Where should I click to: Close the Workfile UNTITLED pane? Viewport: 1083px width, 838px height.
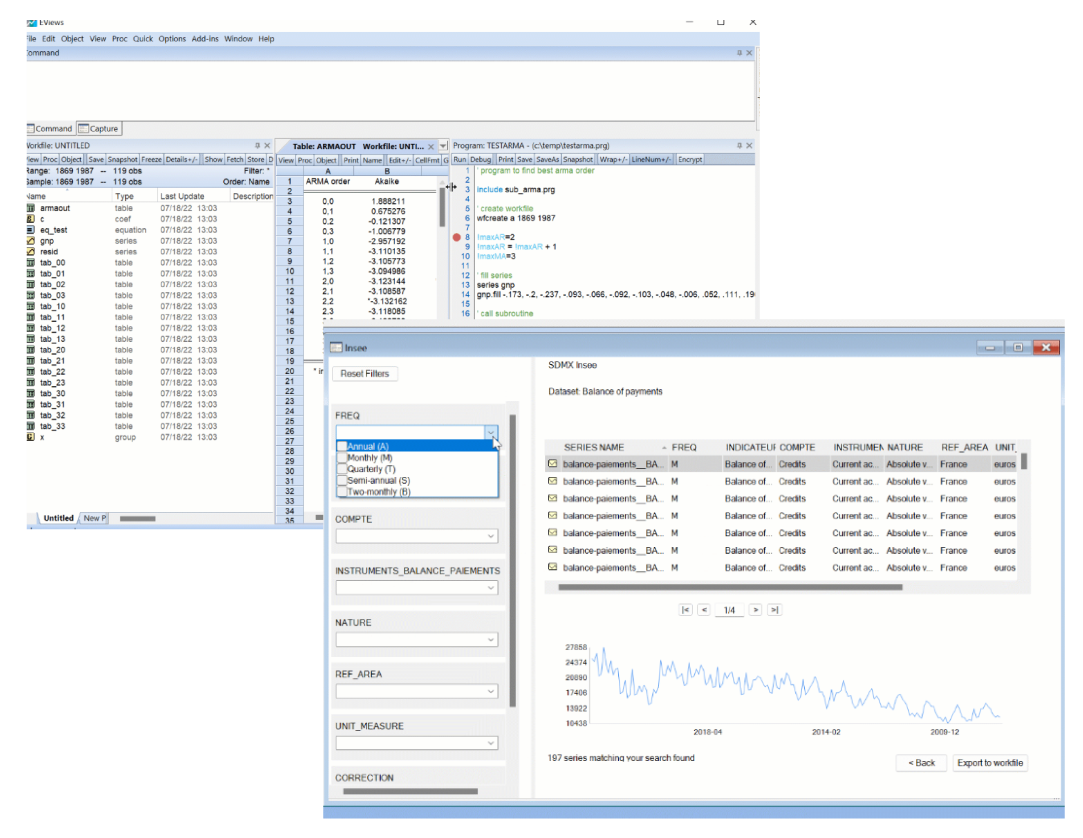(267, 146)
